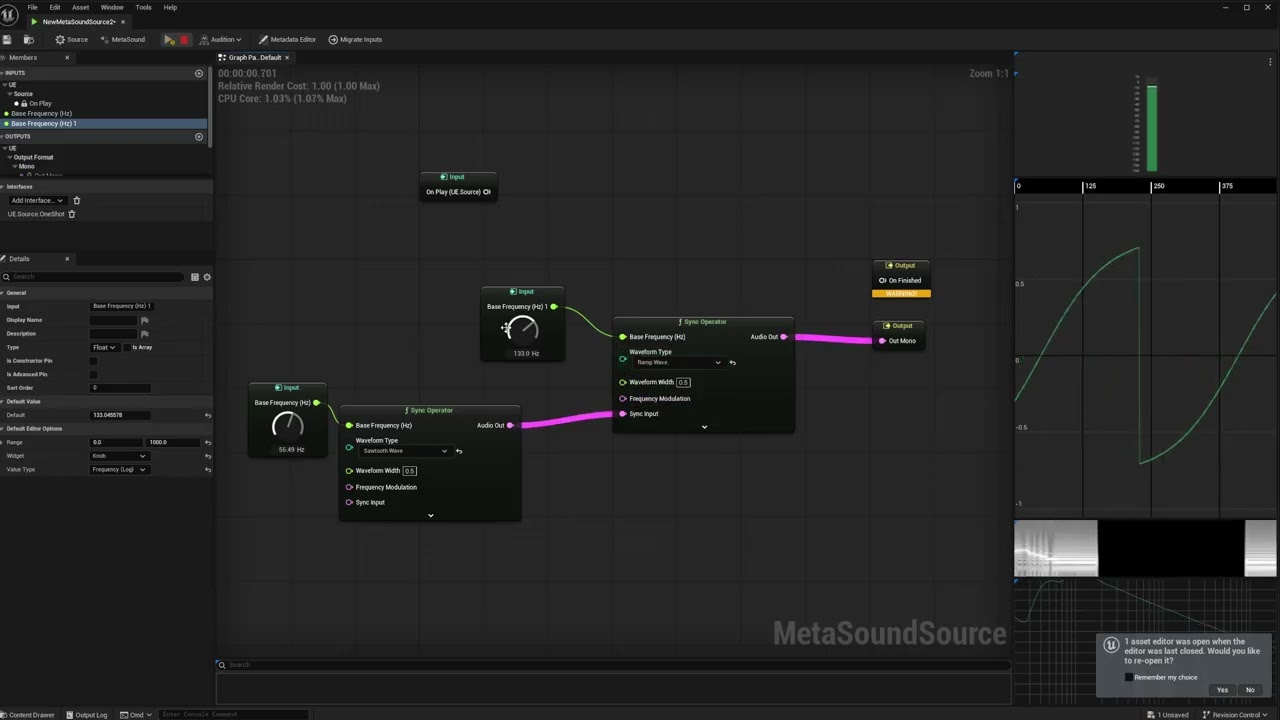Toggle the Is Array checkbox
Image resolution: width=1280 pixels, height=720 pixels.
[127, 347]
